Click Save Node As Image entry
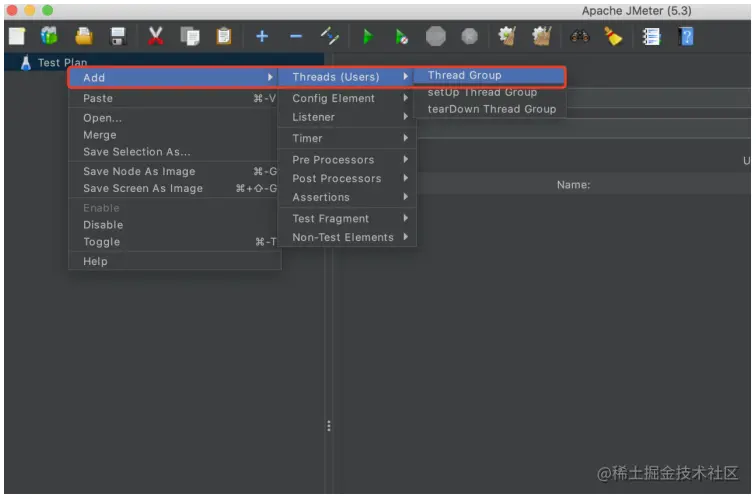 (174, 172)
